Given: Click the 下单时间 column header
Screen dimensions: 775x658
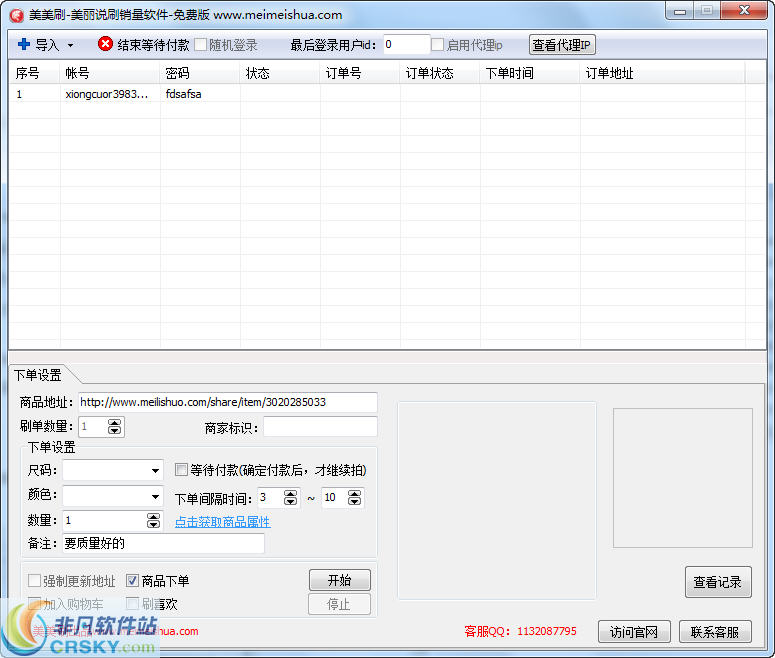Looking at the screenshot, I should [530, 73].
